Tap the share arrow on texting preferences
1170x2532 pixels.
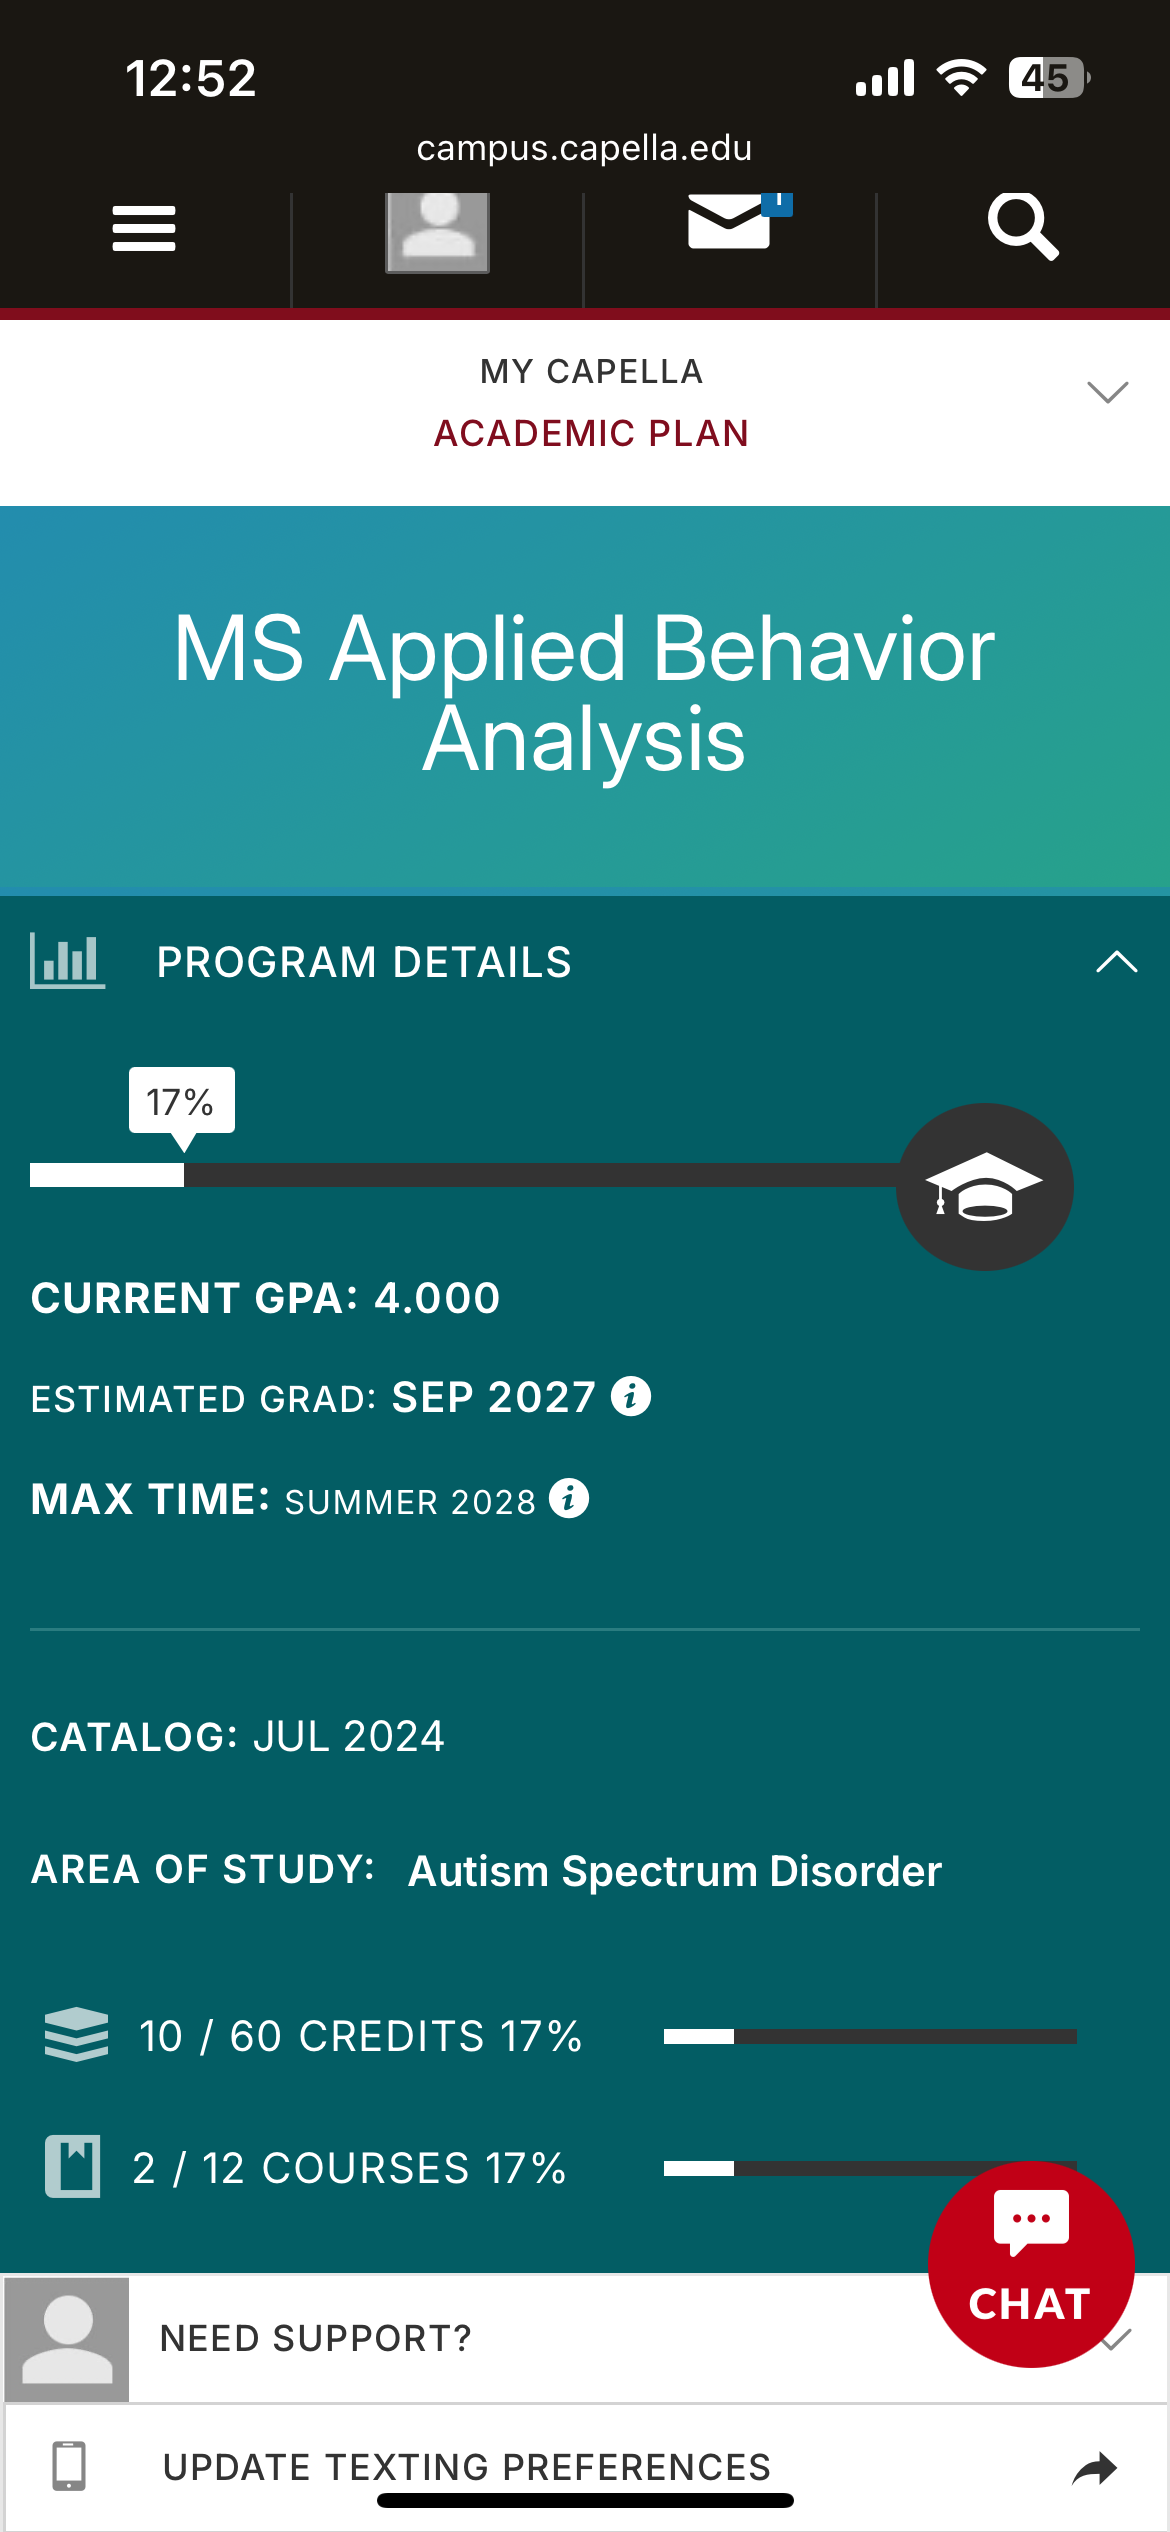click(1094, 2469)
